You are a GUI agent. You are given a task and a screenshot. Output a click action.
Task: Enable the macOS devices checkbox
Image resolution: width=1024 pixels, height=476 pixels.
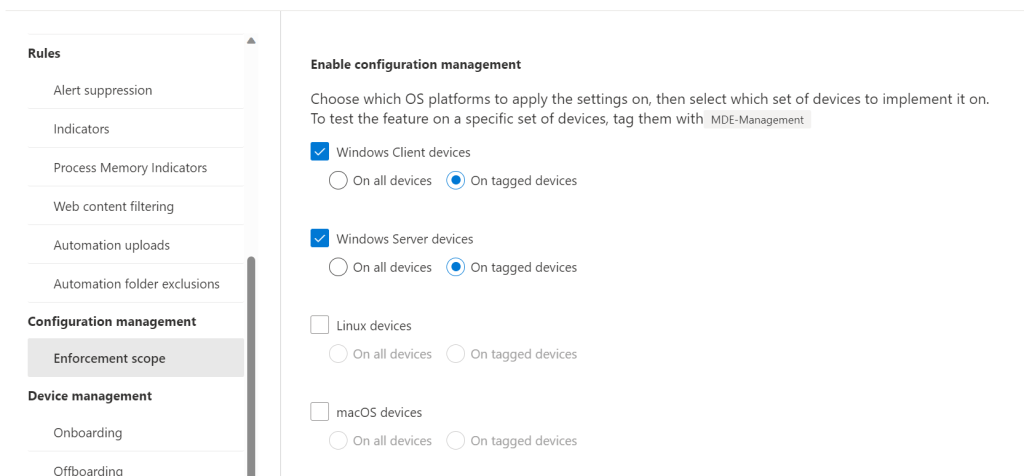(x=320, y=412)
